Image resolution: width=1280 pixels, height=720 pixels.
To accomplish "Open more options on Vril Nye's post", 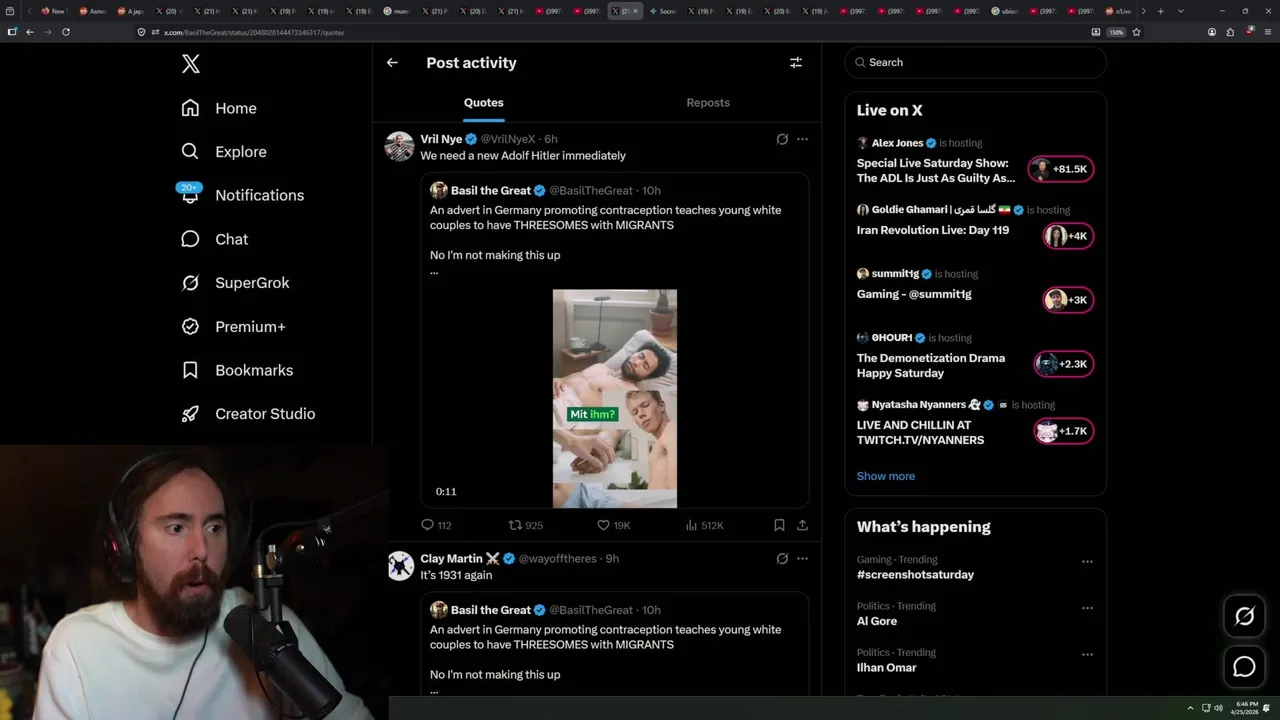I will pos(802,139).
